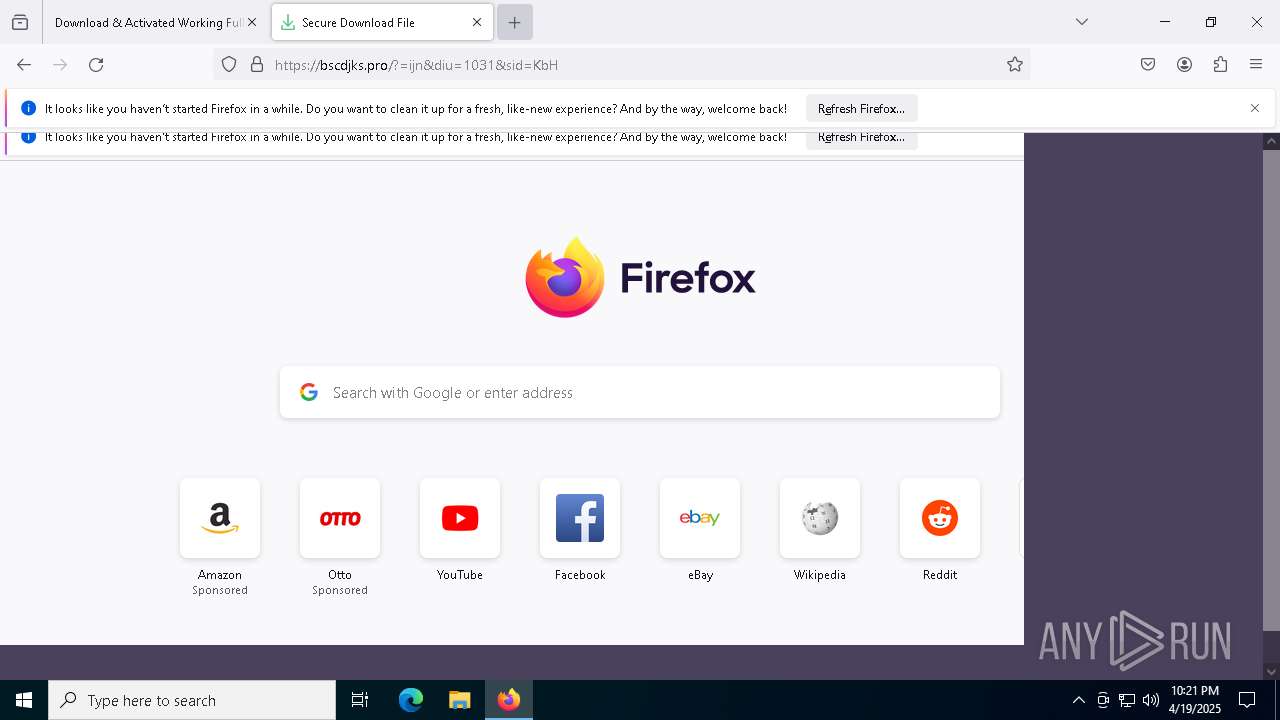Go back with the back arrow
This screenshot has height=720, width=1280.
click(24, 65)
